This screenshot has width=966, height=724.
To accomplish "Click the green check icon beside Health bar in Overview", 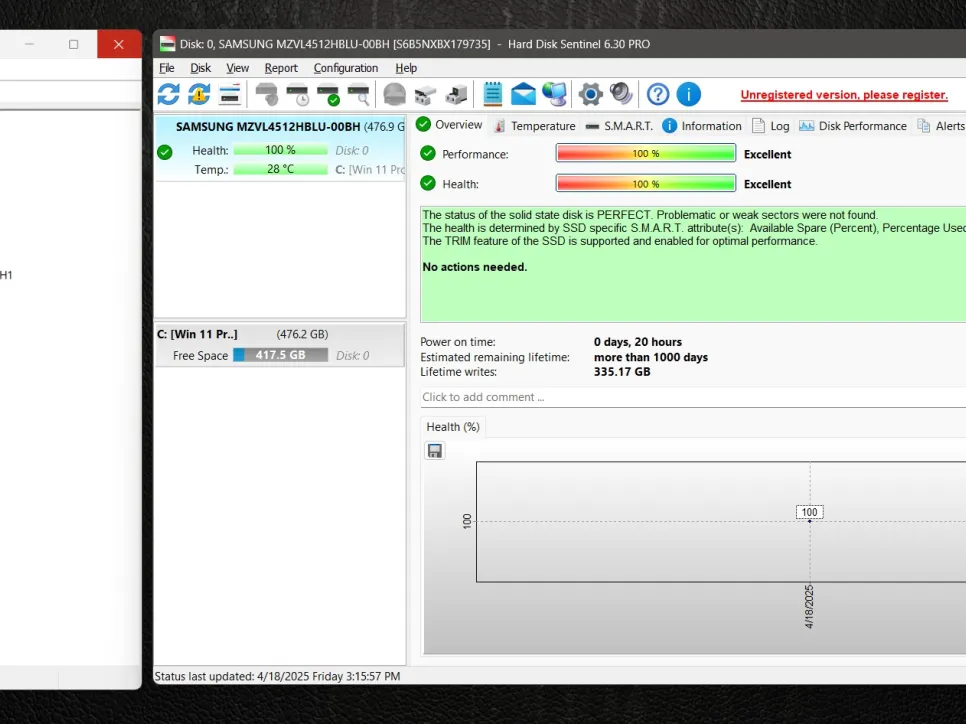I will click(x=428, y=183).
